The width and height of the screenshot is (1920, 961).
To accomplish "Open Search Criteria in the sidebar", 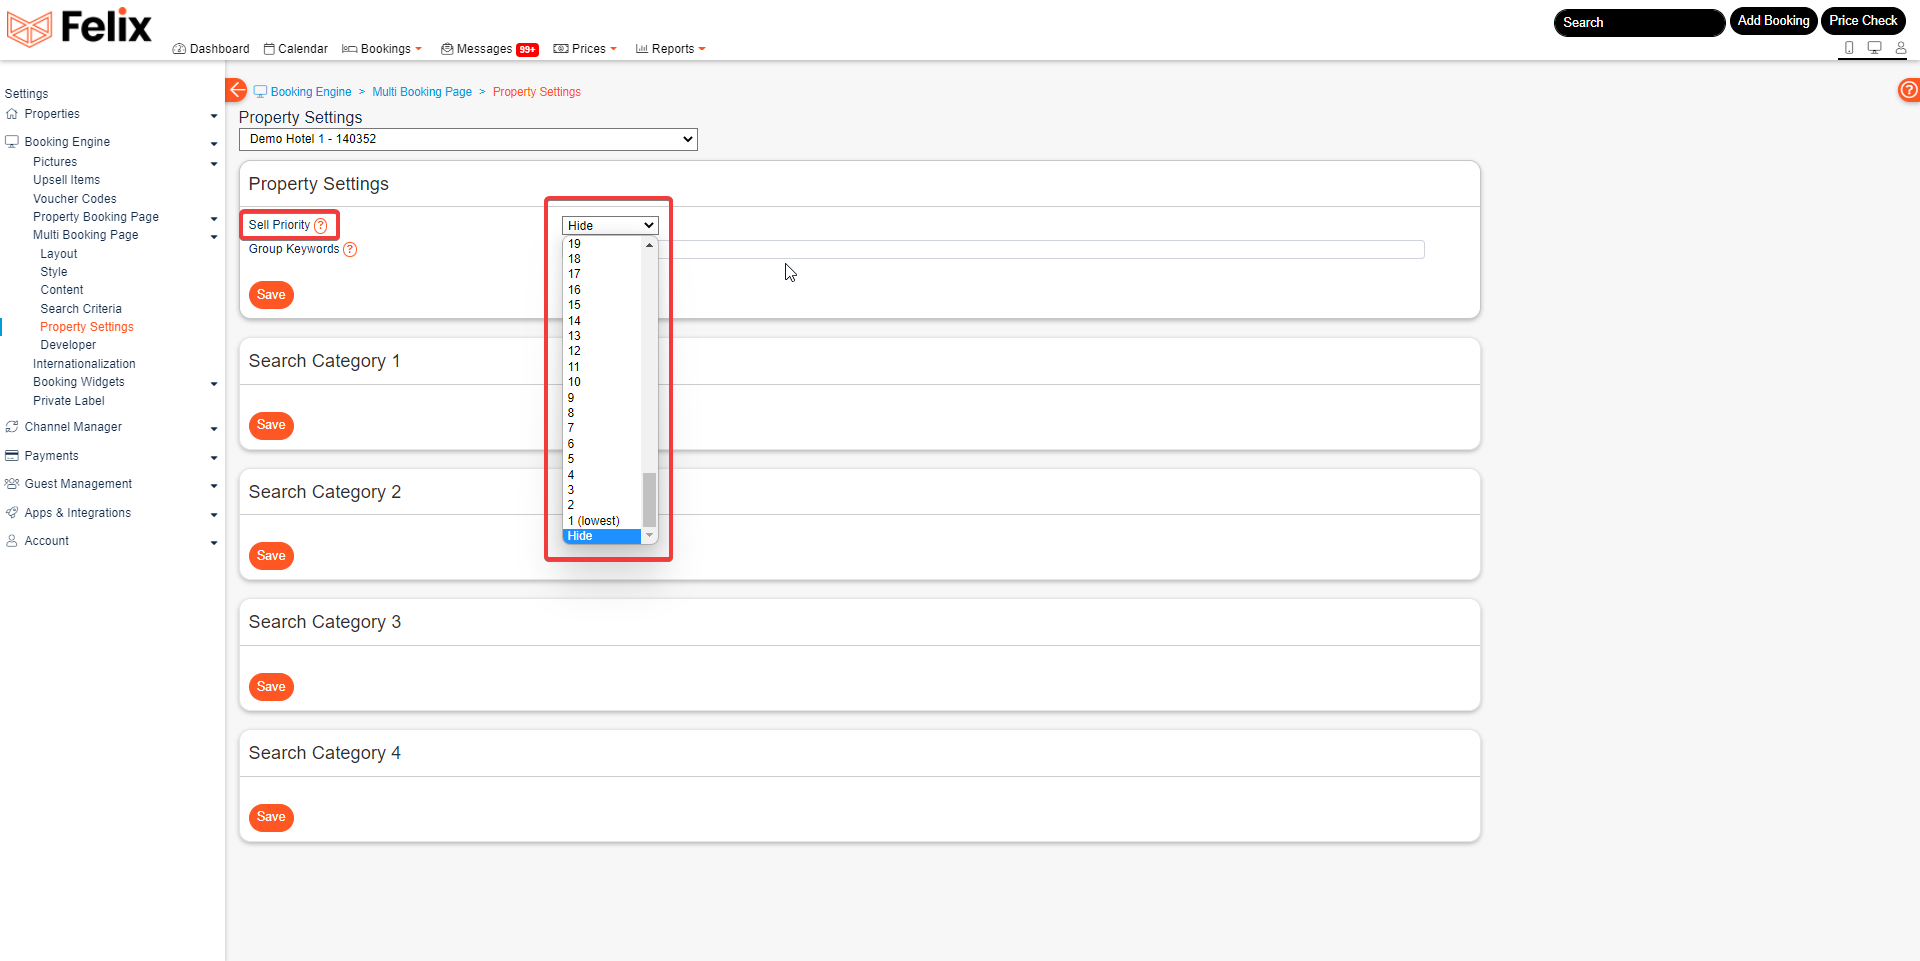I will point(81,309).
